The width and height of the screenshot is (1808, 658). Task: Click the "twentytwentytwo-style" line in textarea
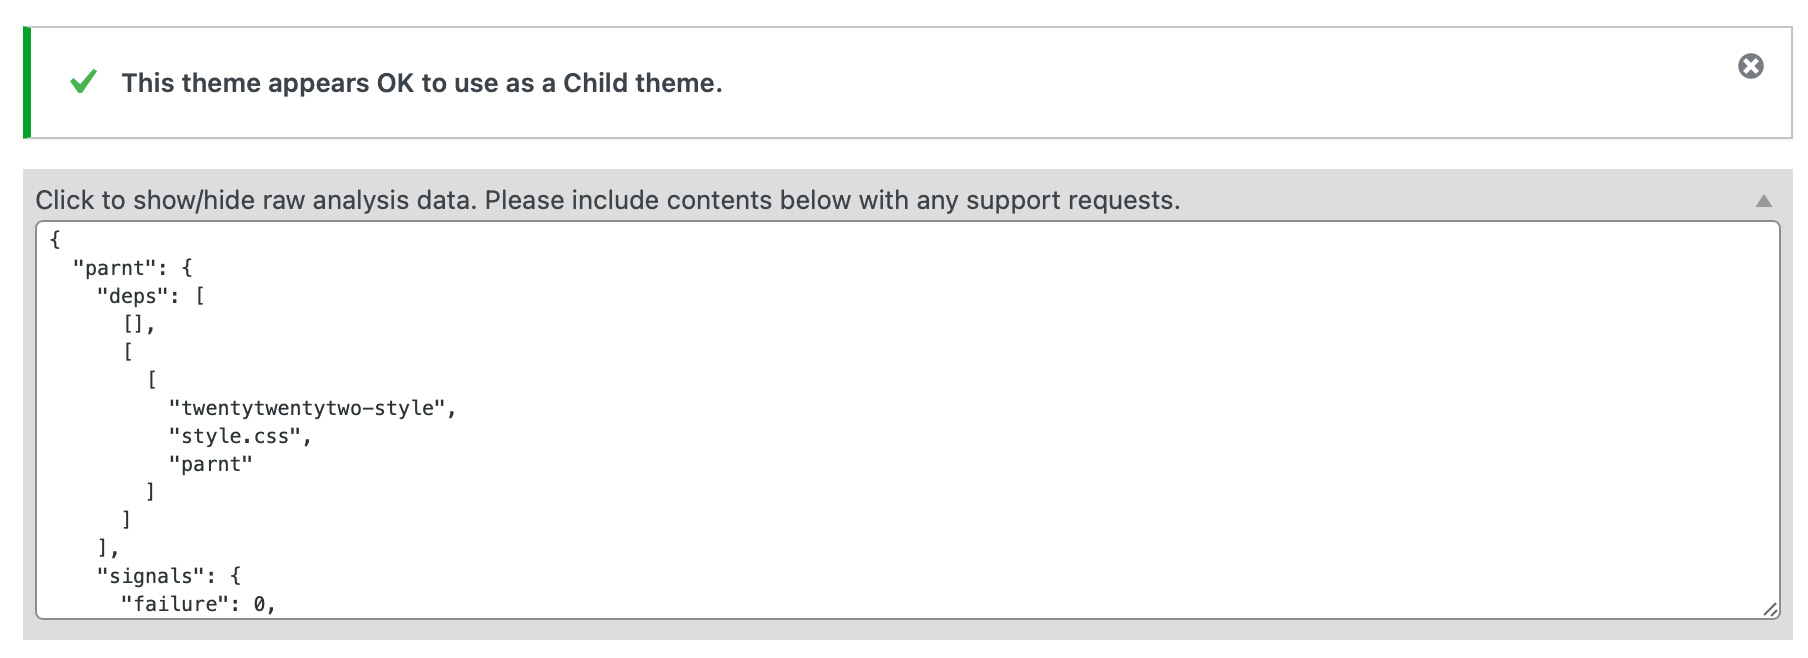pos(312,408)
